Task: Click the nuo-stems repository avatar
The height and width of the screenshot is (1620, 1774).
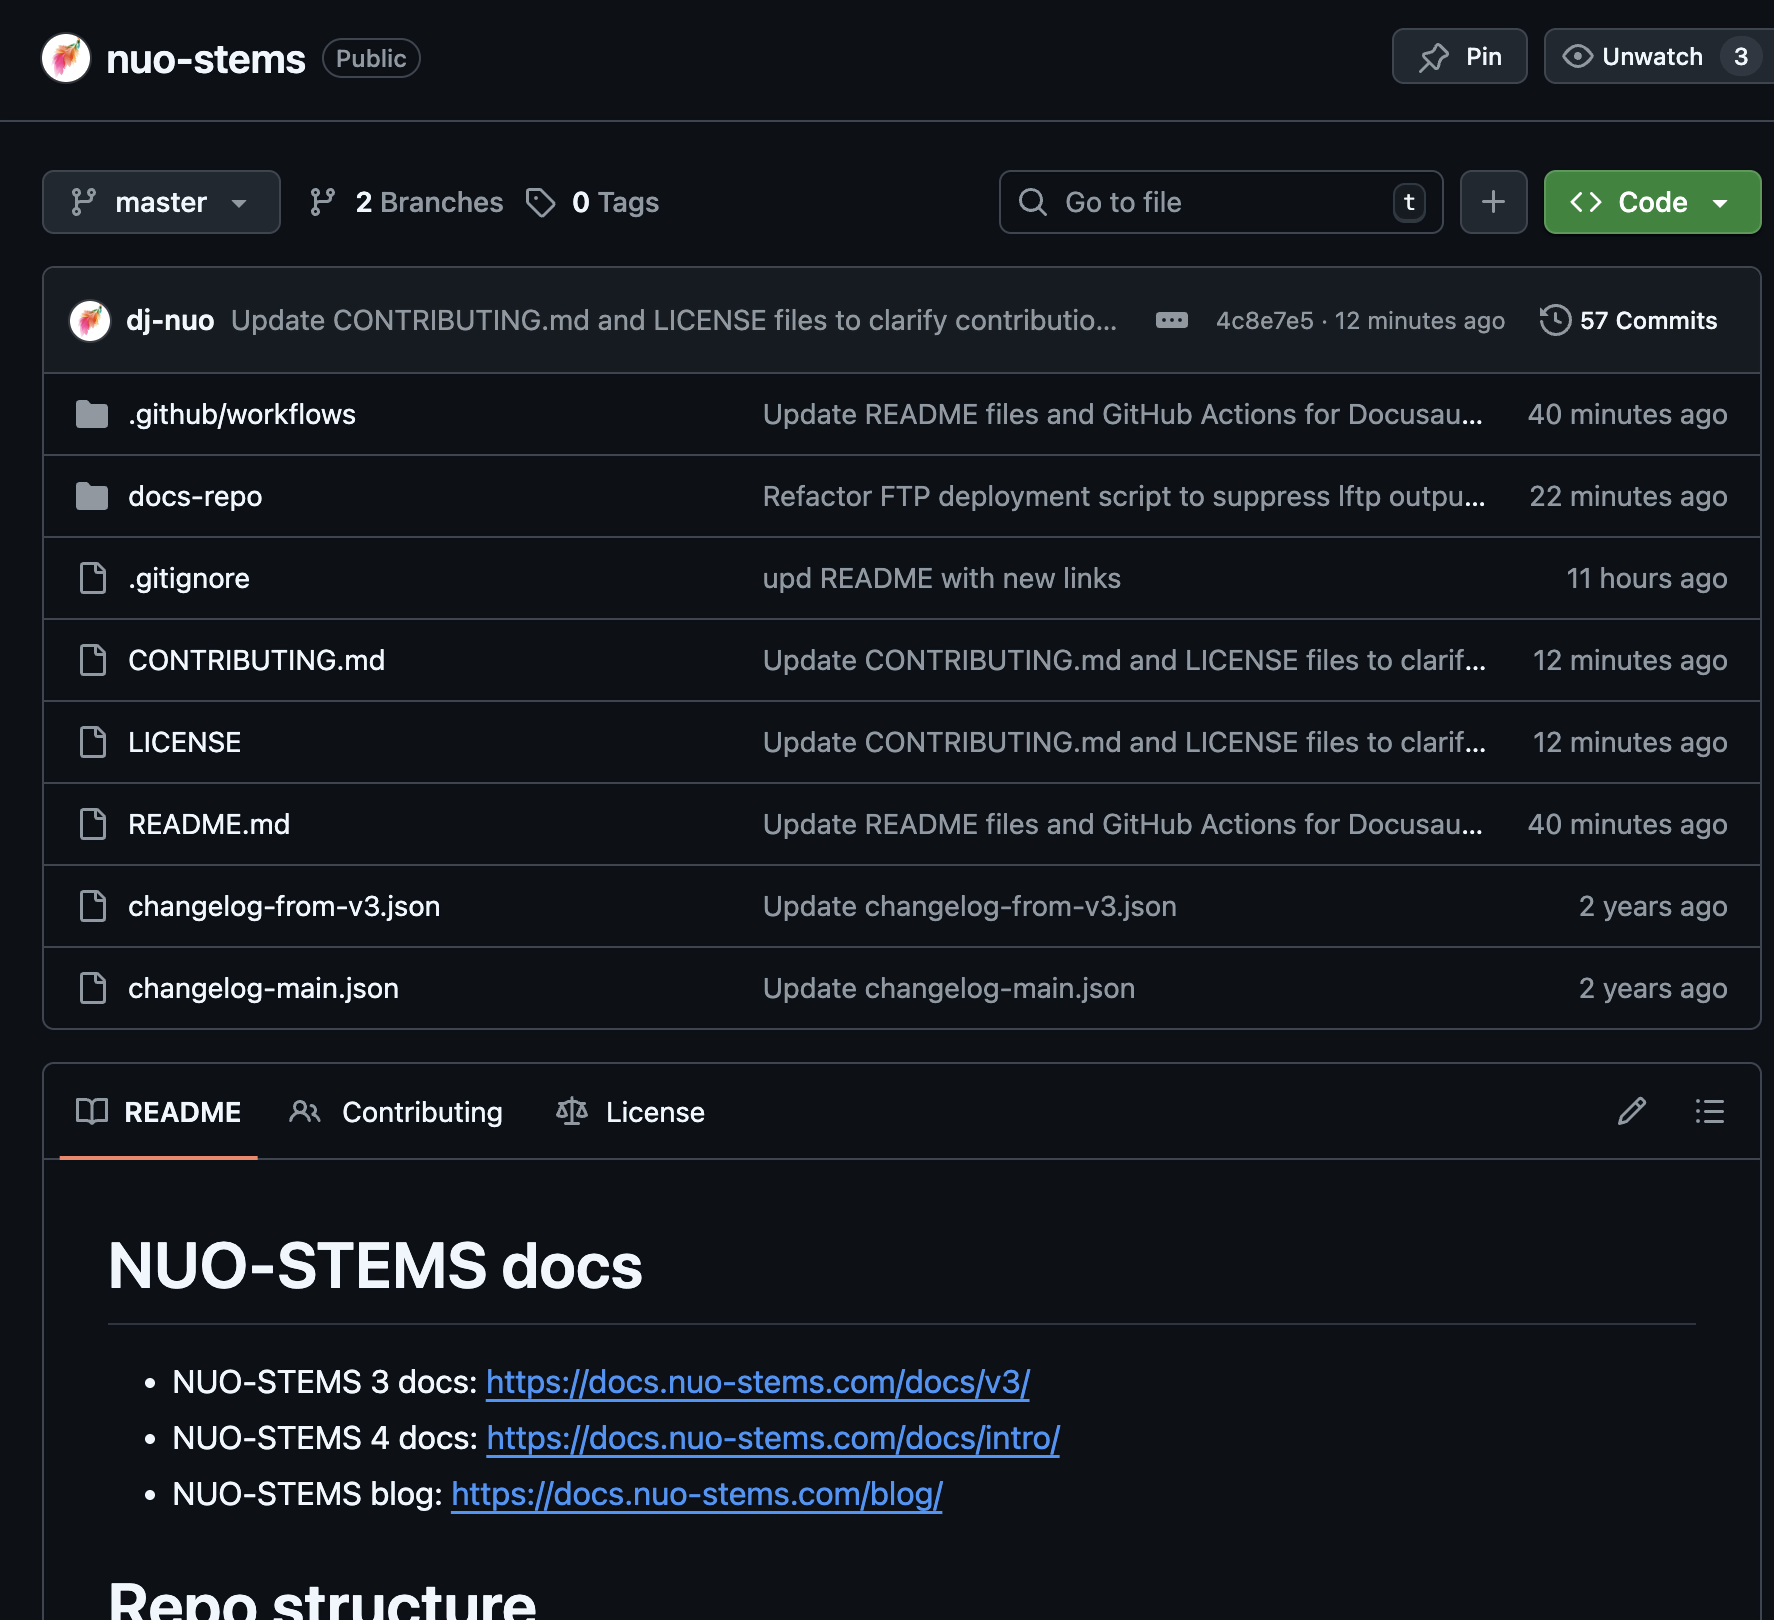Action: [66, 58]
